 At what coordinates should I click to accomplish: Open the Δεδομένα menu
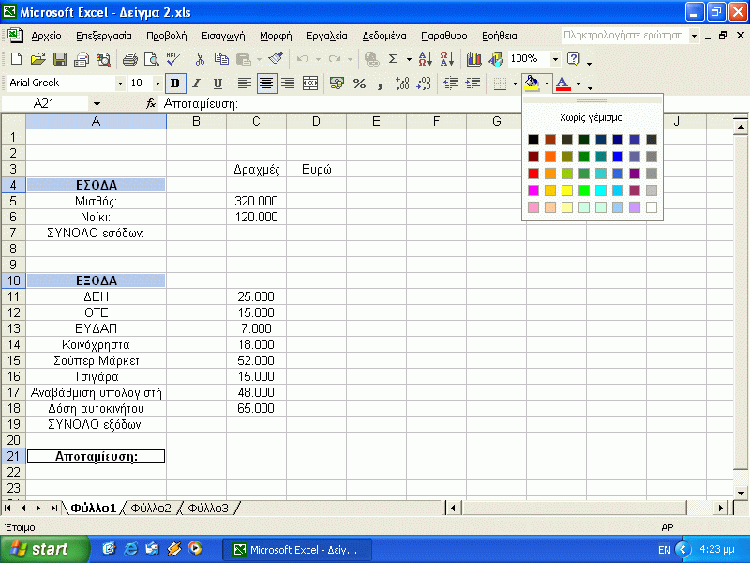point(385,36)
